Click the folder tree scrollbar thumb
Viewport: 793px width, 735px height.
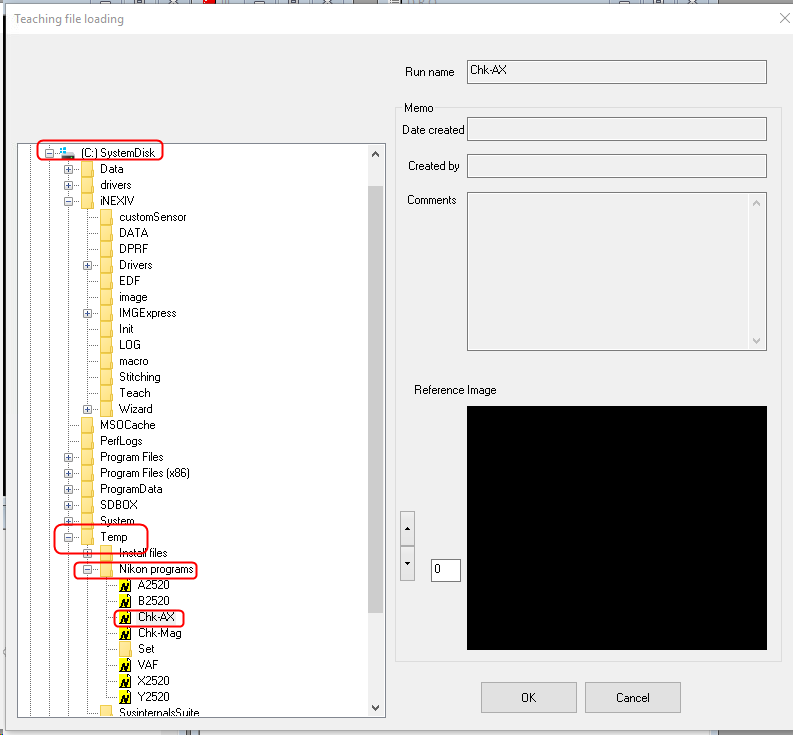click(x=375, y=399)
